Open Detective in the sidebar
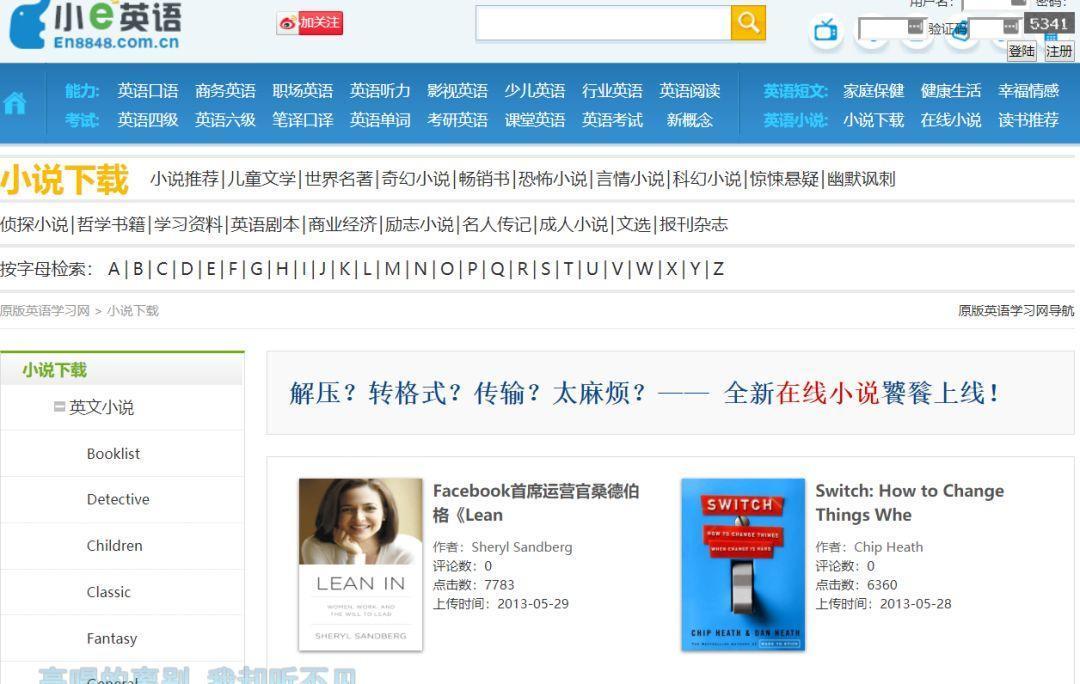The width and height of the screenshot is (1080, 684). tap(118, 499)
